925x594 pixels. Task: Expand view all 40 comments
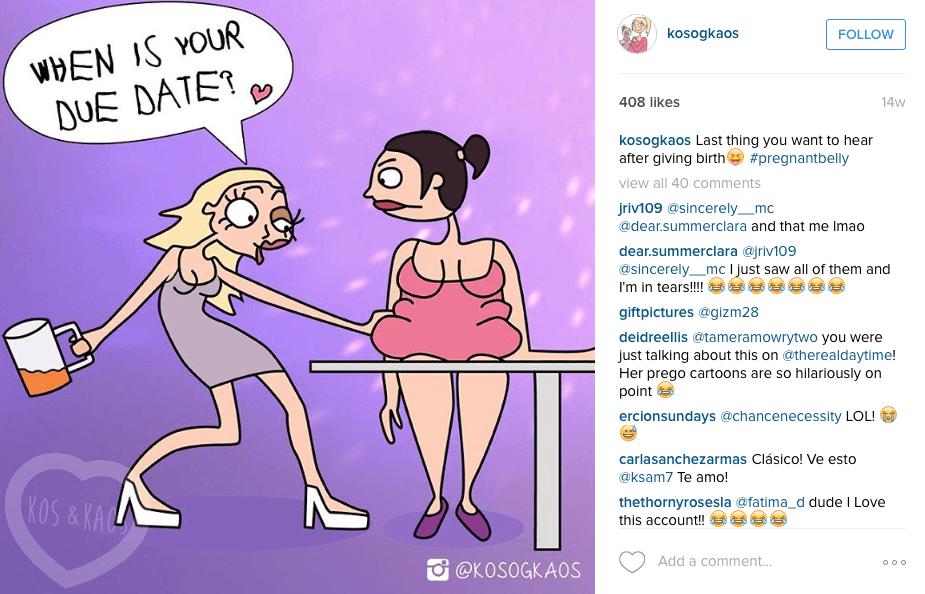click(x=690, y=183)
